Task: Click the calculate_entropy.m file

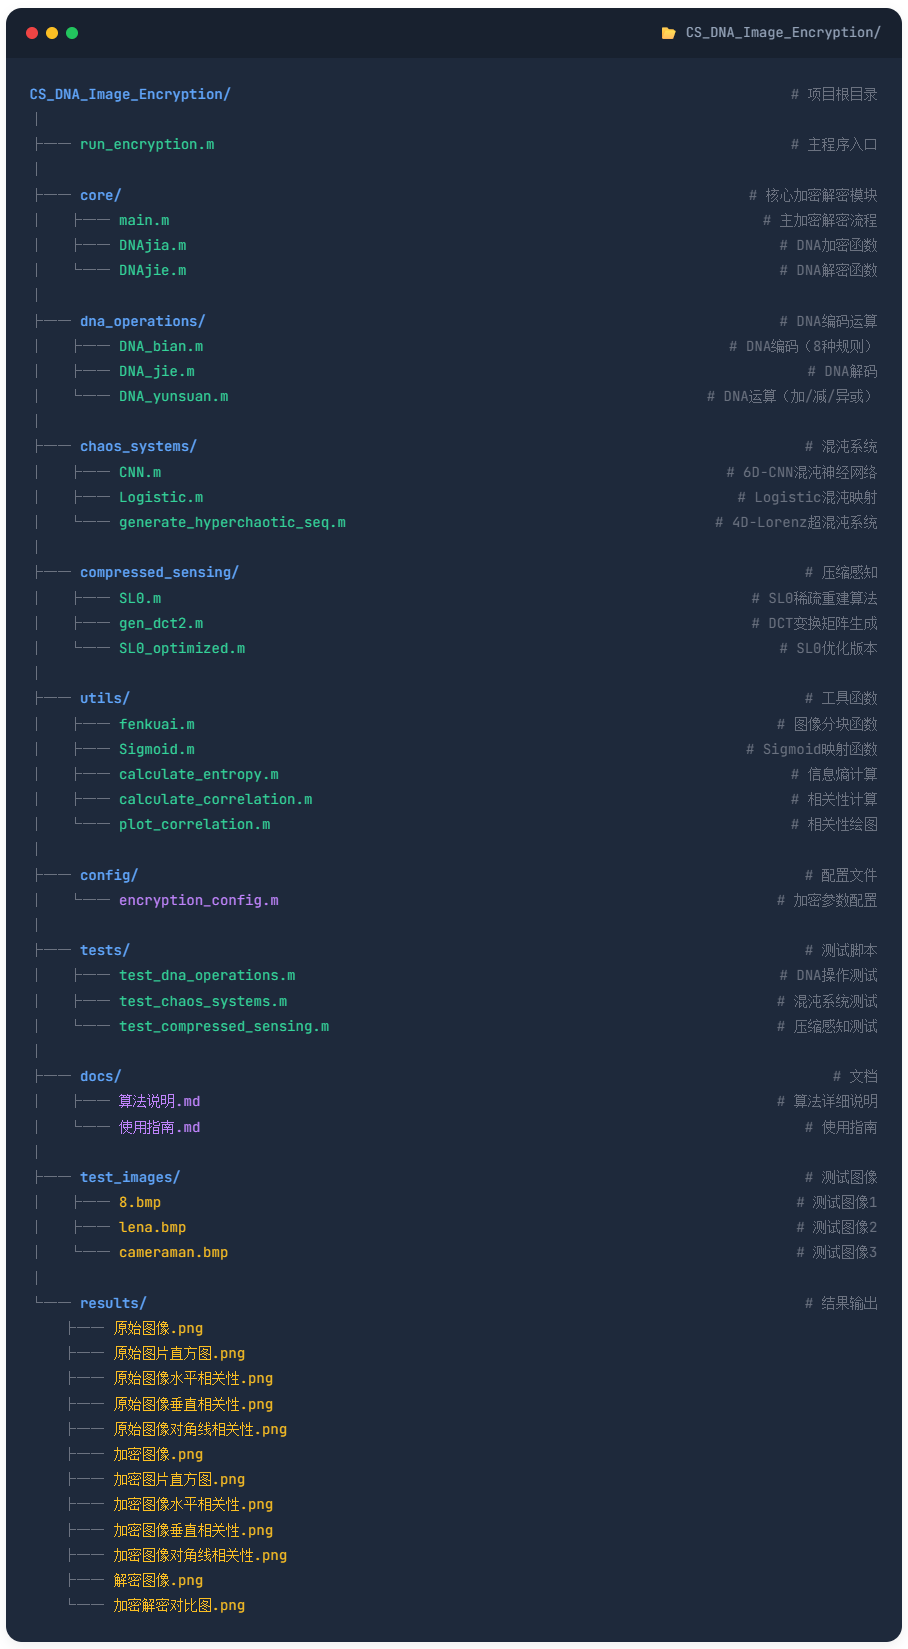Action: (x=198, y=774)
